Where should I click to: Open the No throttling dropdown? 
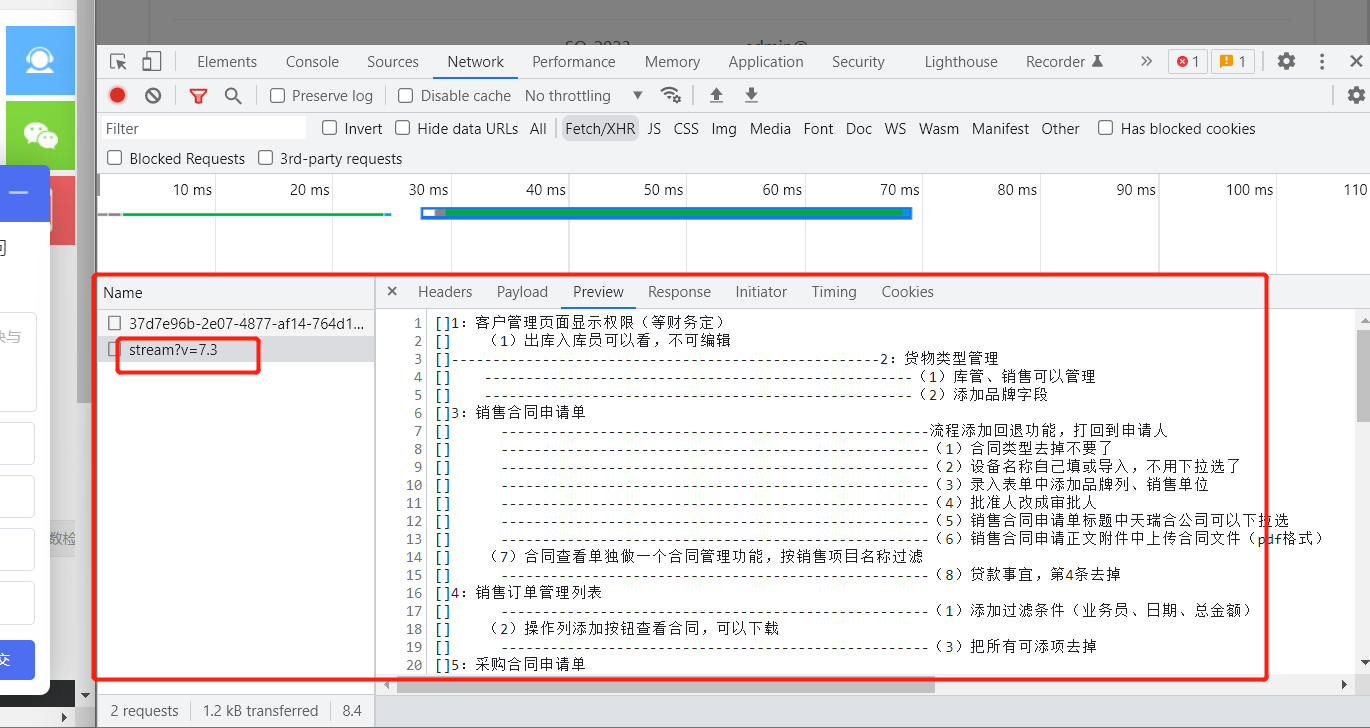(583, 96)
